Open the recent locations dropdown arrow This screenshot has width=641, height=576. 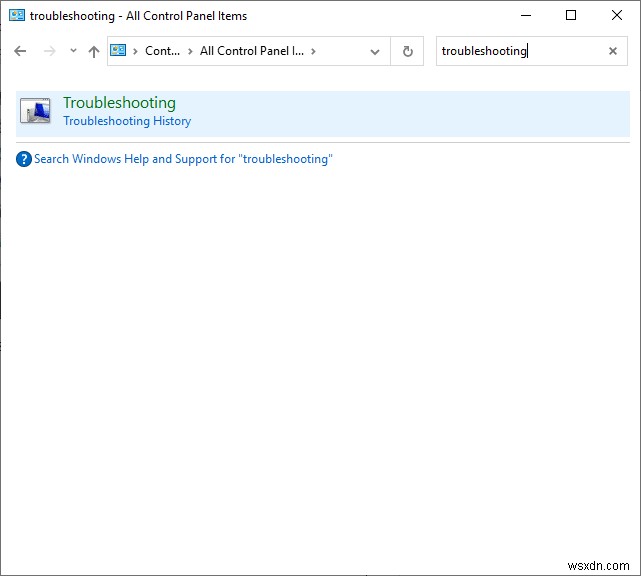tap(73, 51)
